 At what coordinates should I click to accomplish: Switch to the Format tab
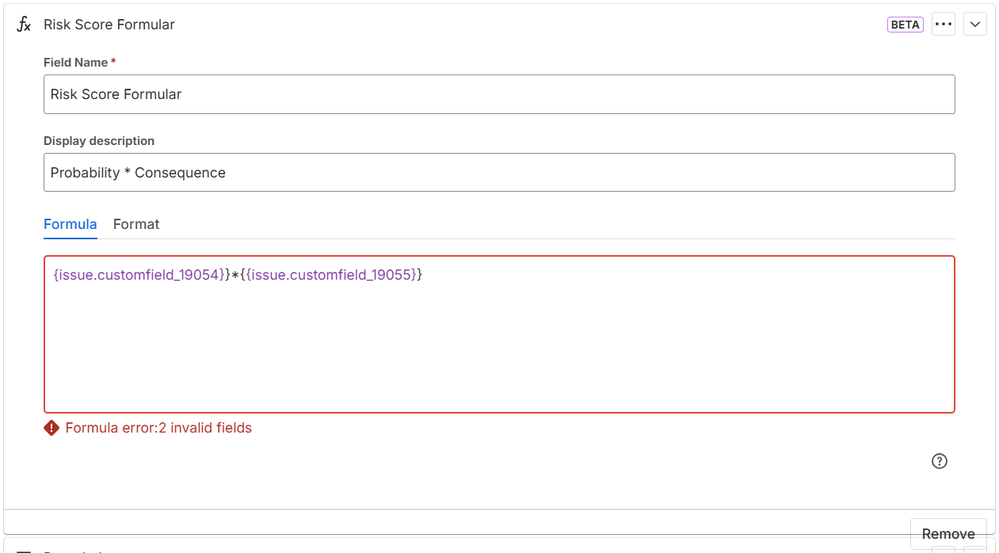(136, 224)
